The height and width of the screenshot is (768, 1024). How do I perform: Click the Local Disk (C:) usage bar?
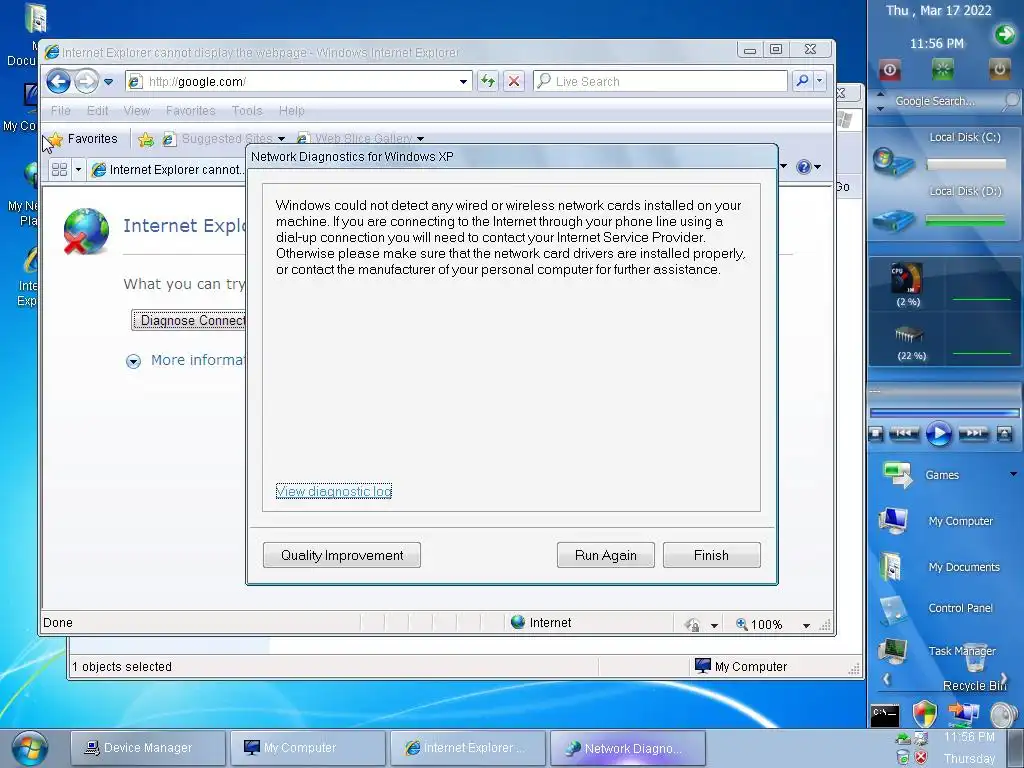[x=965, y=165]
